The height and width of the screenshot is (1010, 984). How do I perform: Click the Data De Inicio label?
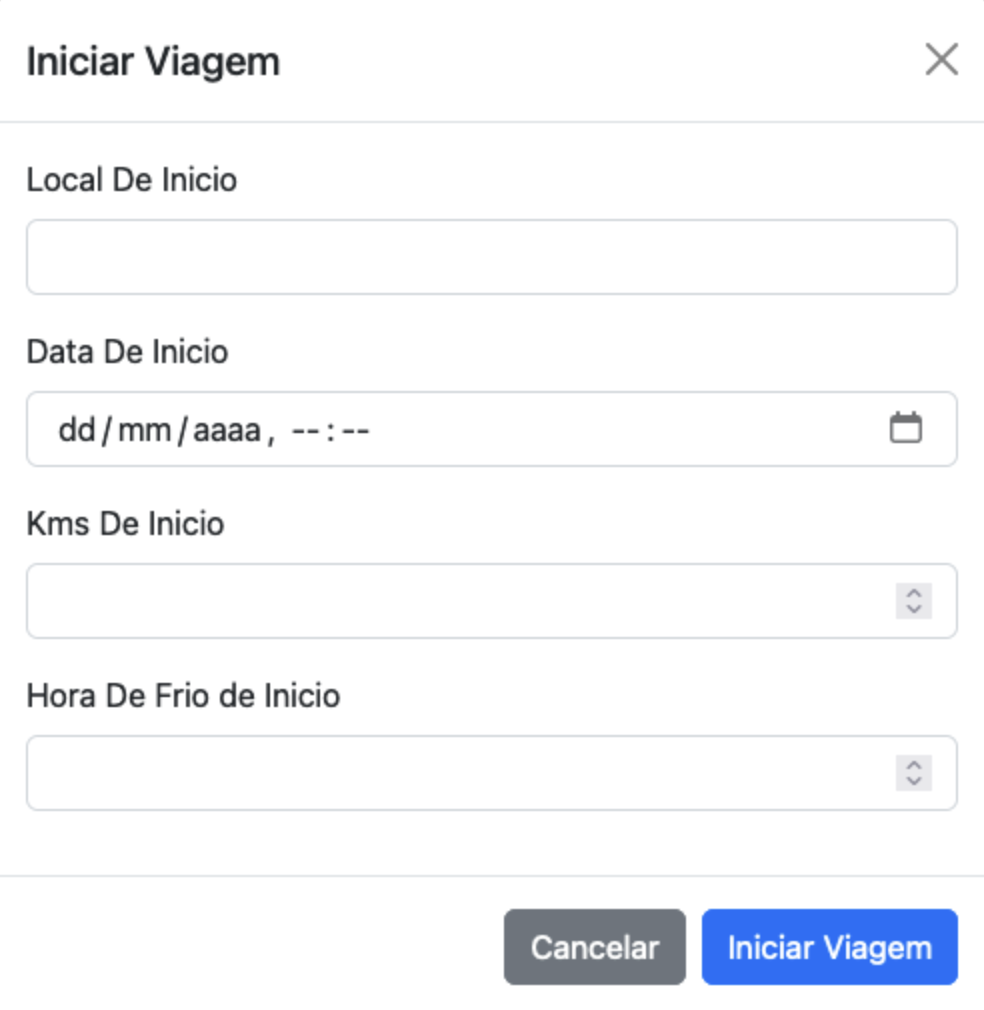coord(128,352)
